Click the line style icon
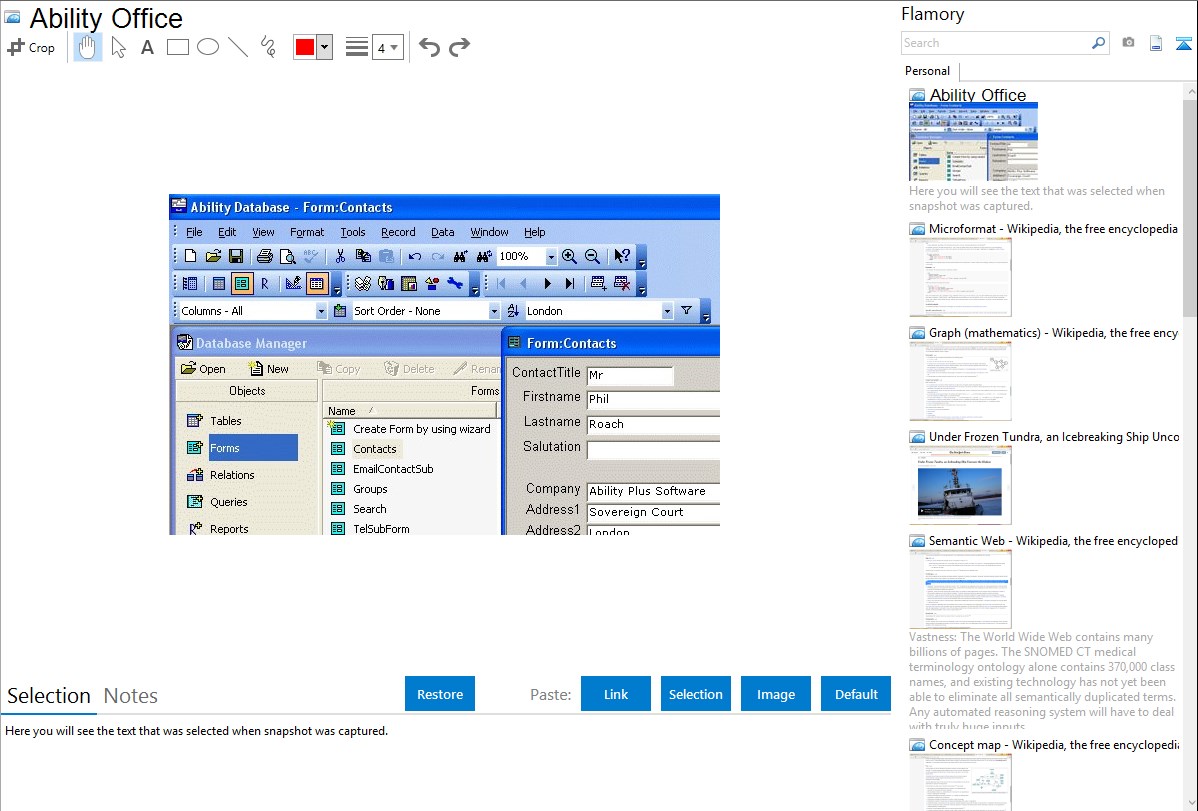The height and width of the screenshot is (811, 1198). (x=356, y=47)
